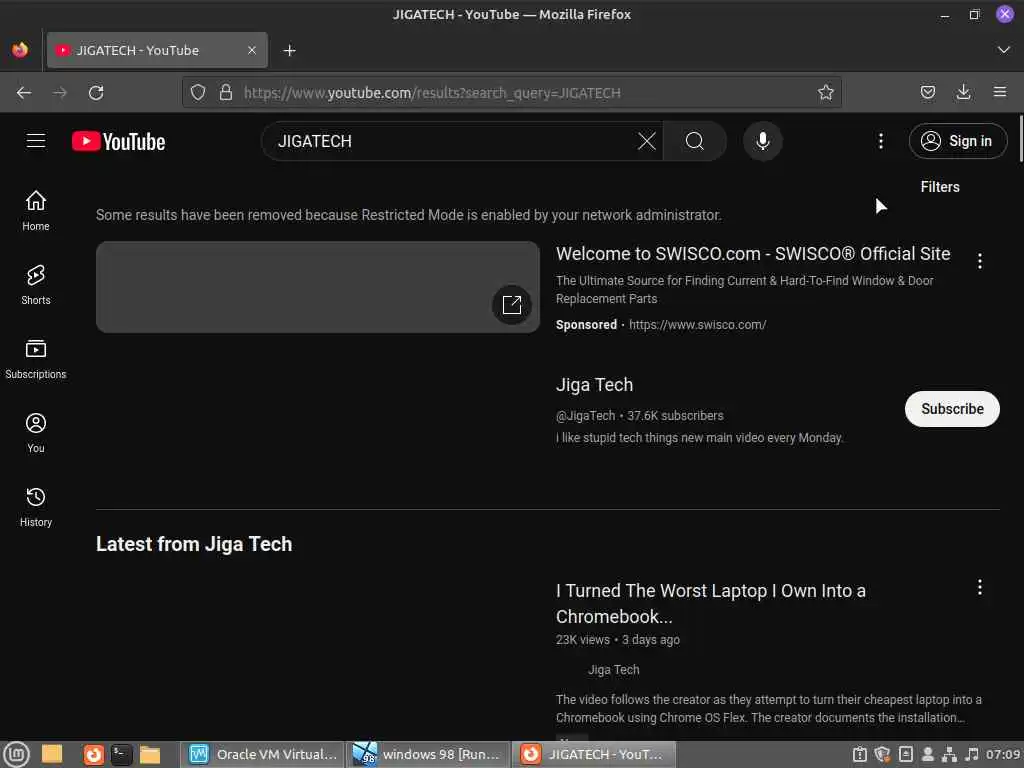The height and width of the screenshot is (768, 1024).
Task: Click the YouTube logo
Action: [x=118, y=141]
